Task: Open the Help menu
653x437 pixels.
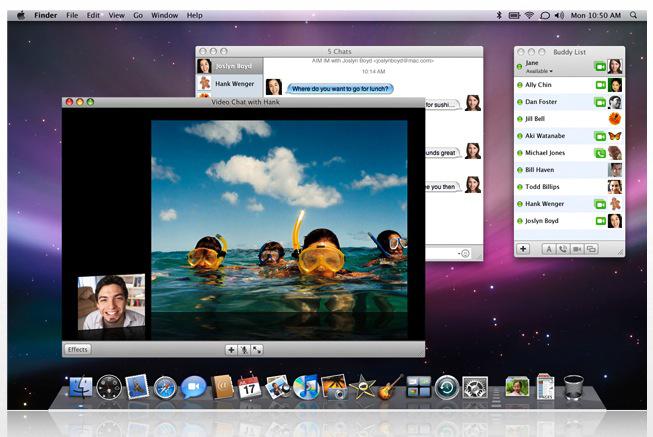Action: click(x=194, y=15)
